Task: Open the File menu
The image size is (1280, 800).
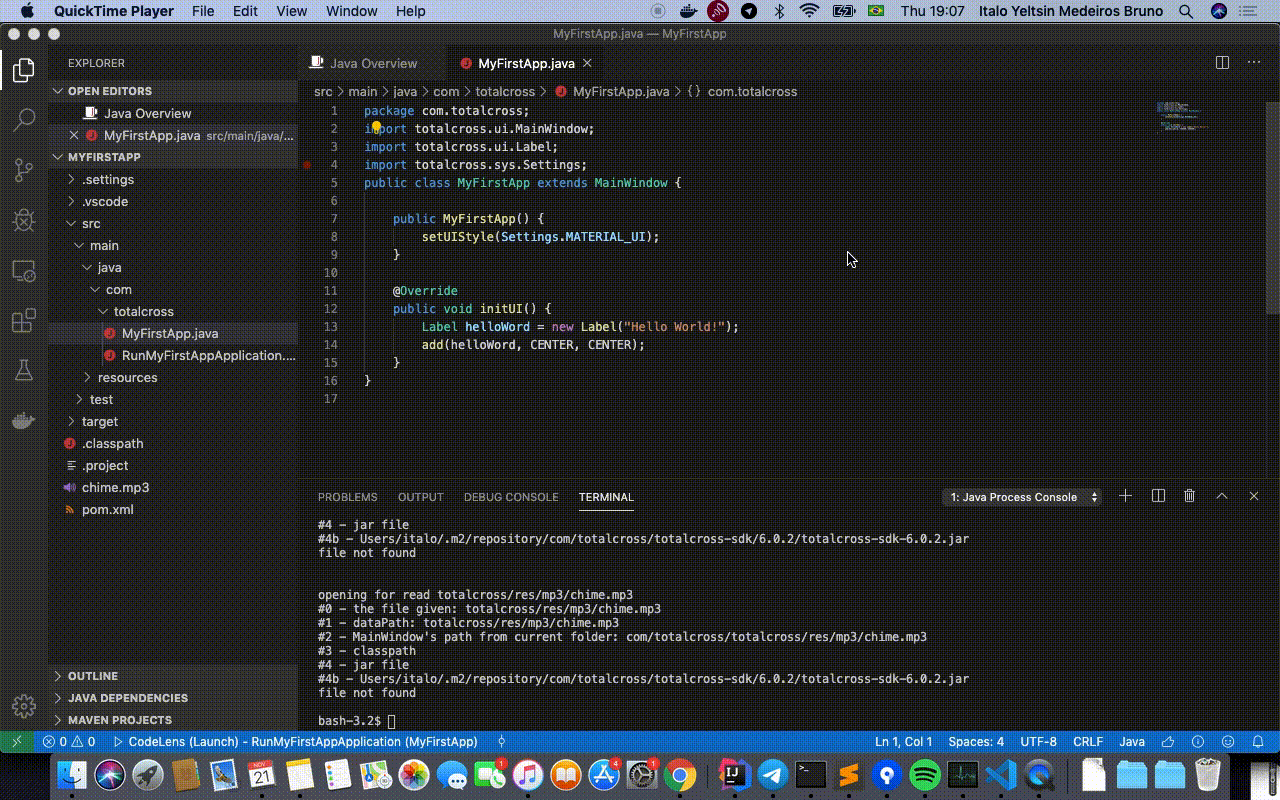Action: pos(203,11)
